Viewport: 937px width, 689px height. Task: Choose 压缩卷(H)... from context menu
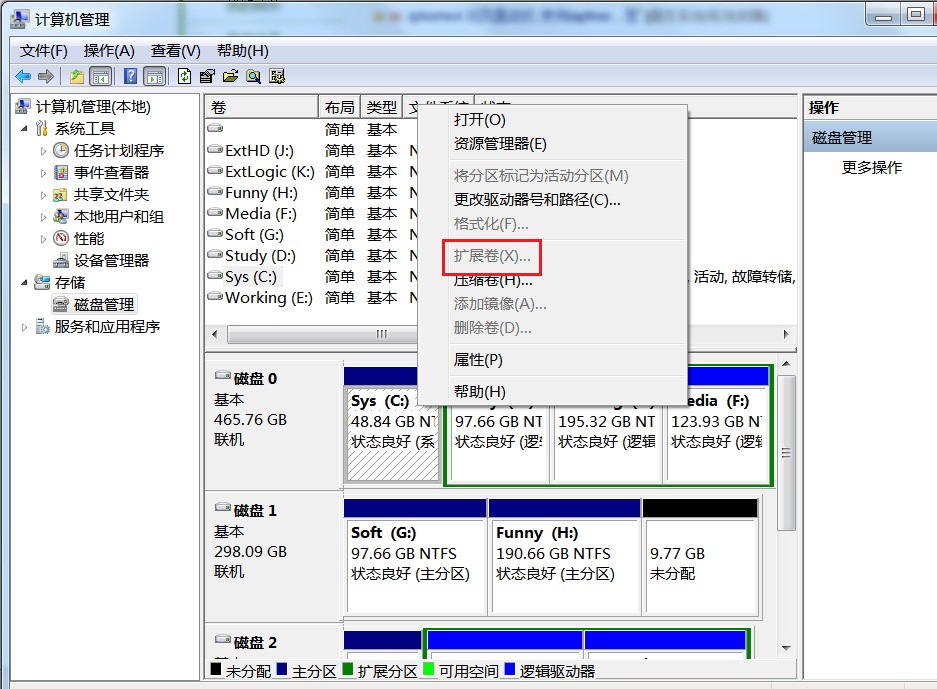click(x=493, y=281)
